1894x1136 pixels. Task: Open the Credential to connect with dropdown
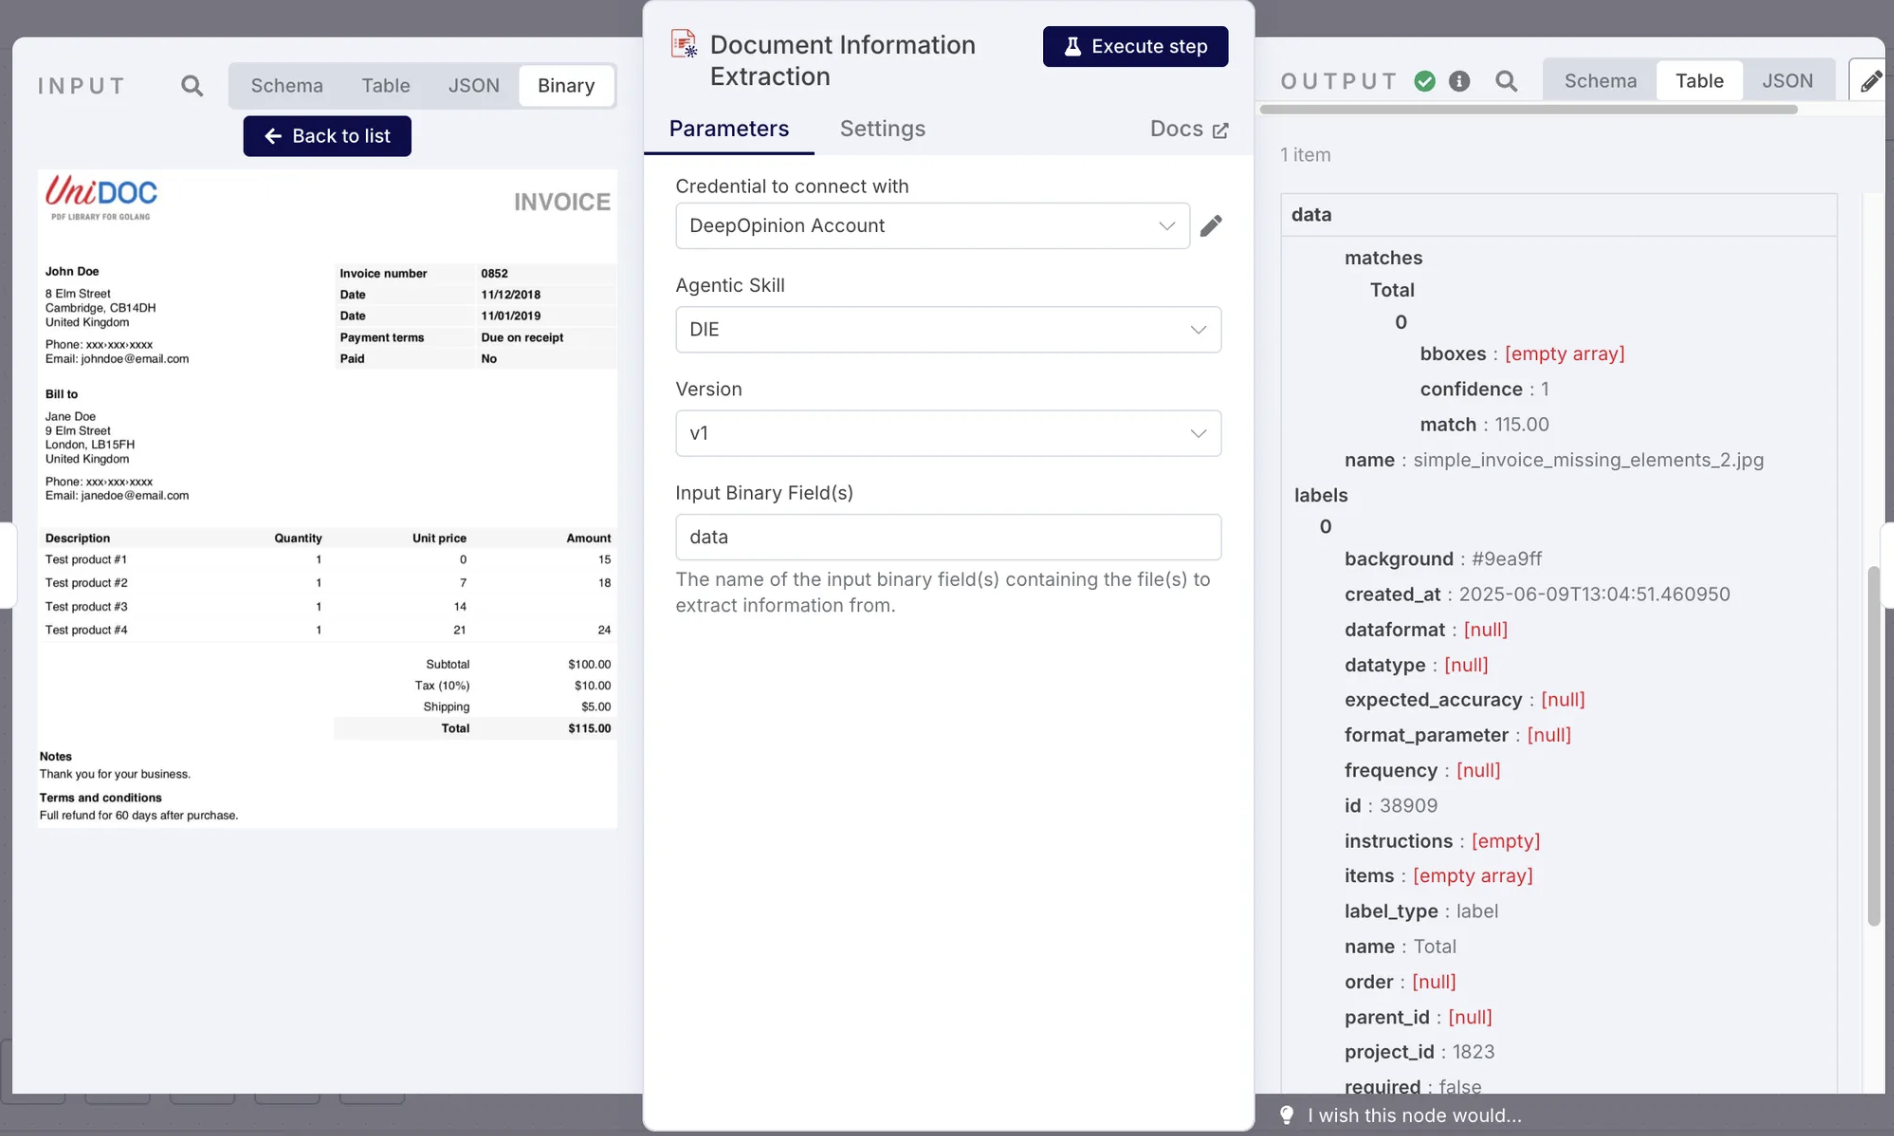[932, 226]
